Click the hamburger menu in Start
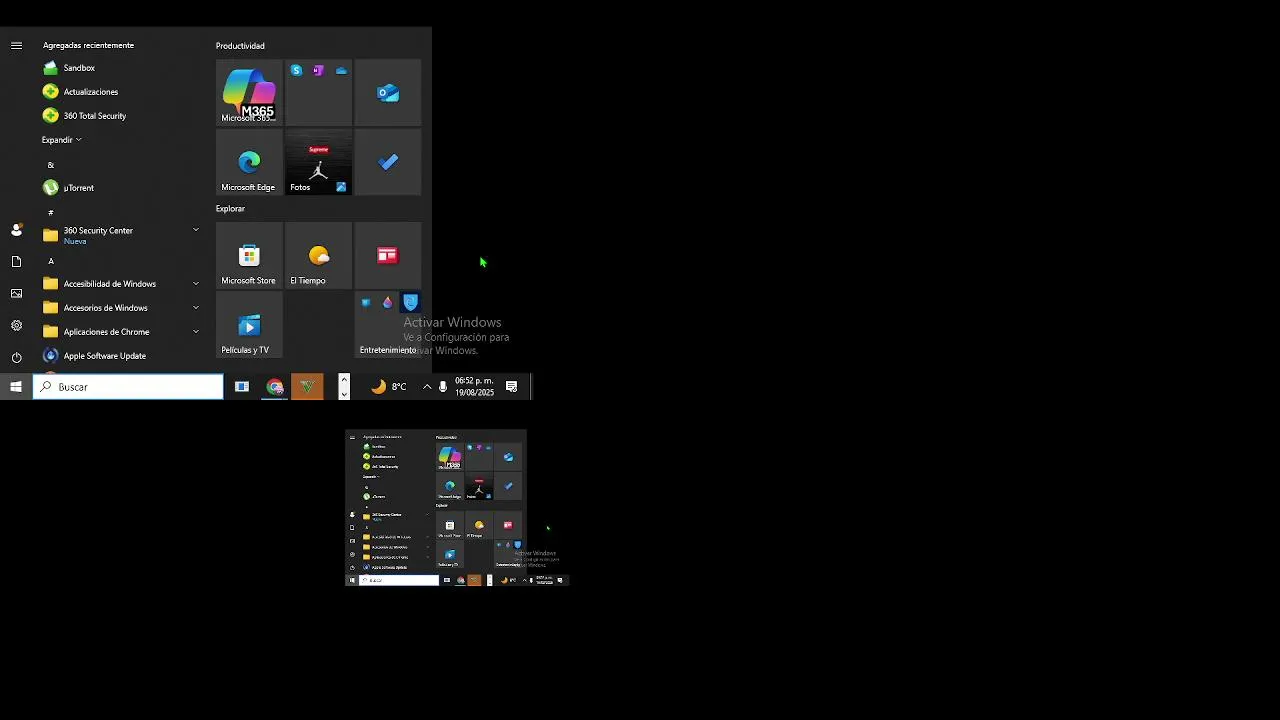The image size is (1280, 720). [x=16, y=45]
